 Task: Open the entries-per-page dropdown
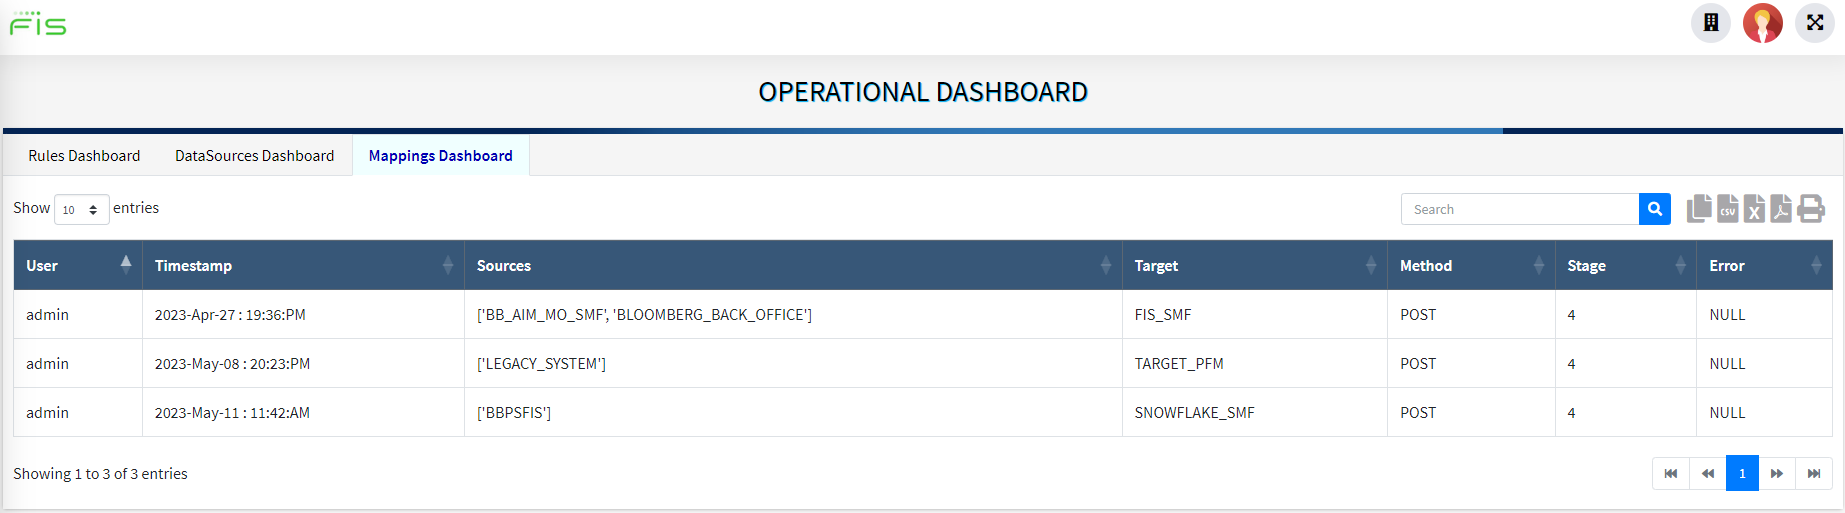[x=81, y=210]
